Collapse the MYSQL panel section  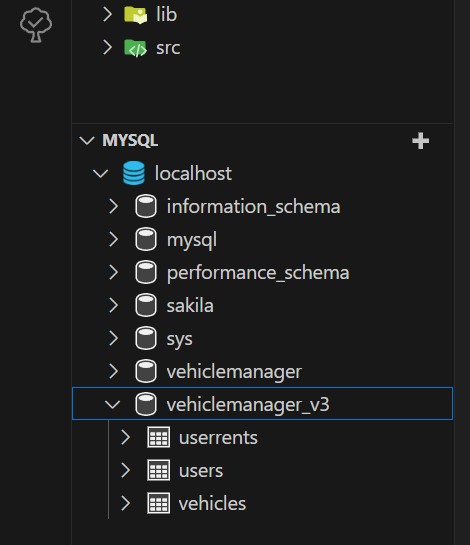(87, 140)
